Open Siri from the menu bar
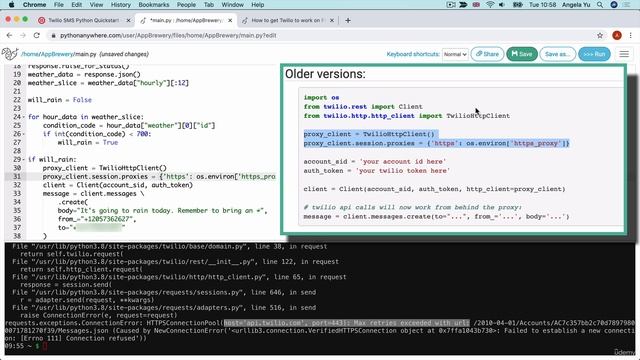 pos(613,4)
